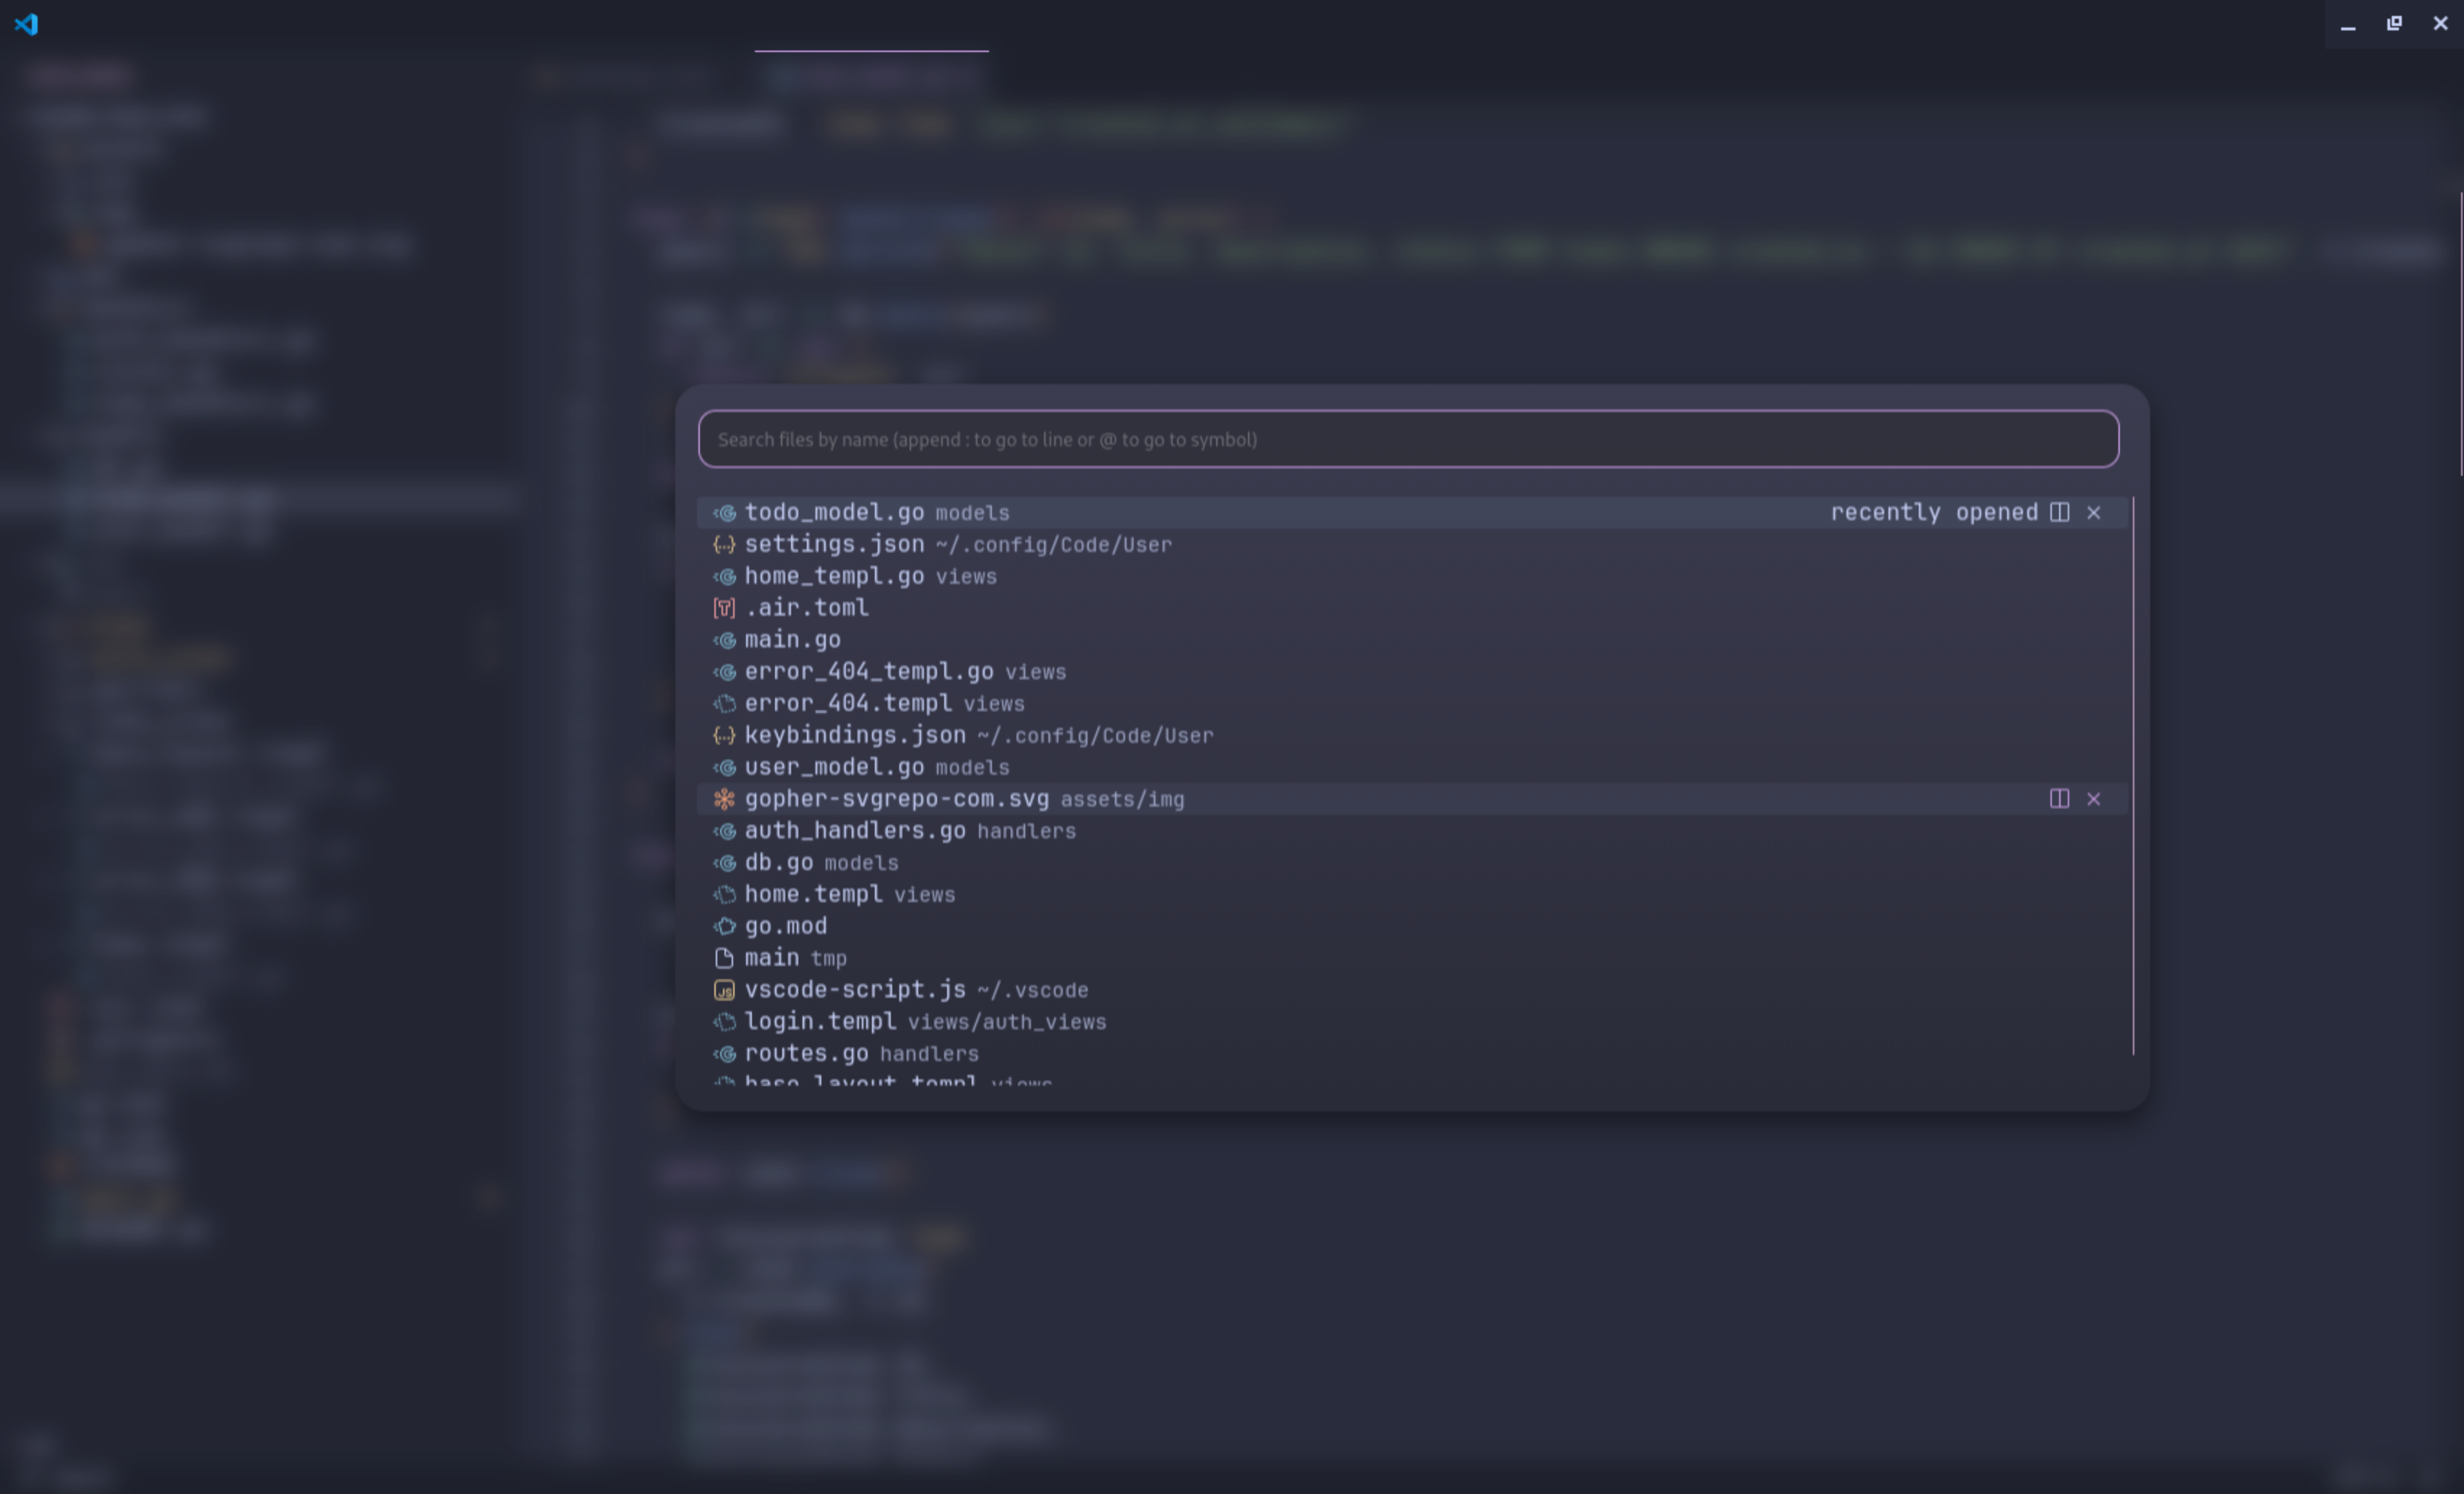Open todo_model.go to the side
Screen dimensions: 2464x1494
(x=2059, y=513)
